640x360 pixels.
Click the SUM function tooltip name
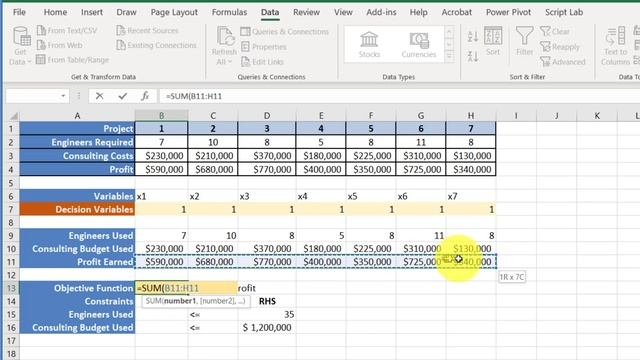click(x=153, y=301)
